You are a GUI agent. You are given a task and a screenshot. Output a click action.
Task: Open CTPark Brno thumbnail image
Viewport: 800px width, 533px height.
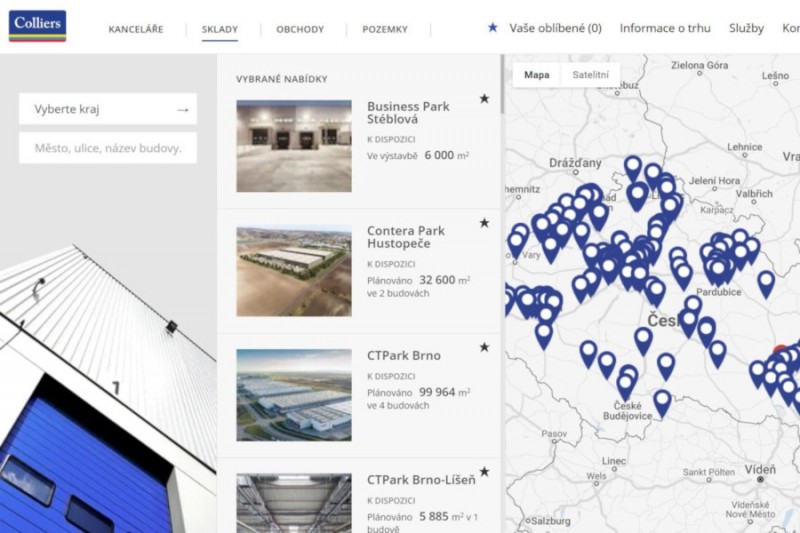pos(294,395)
